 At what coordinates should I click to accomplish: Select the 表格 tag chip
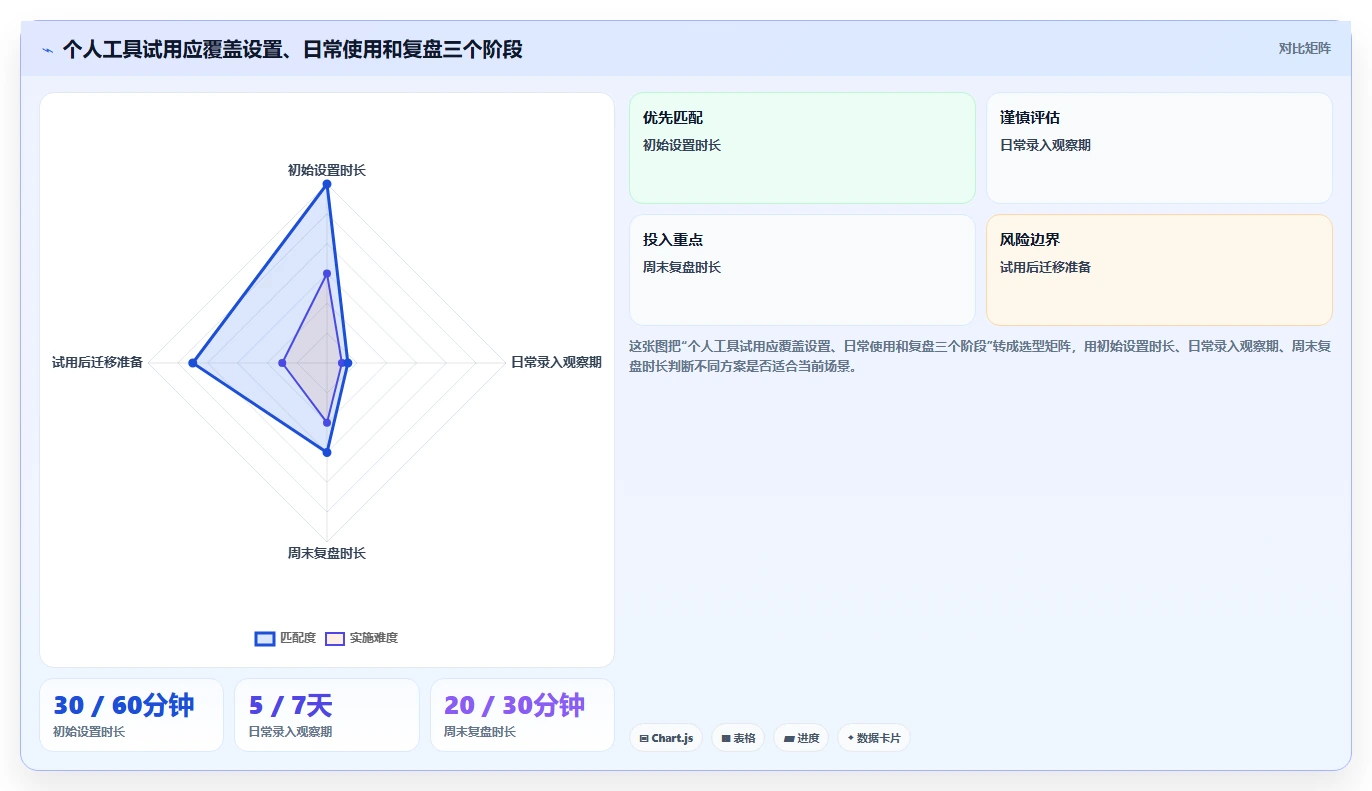(738, 738)
